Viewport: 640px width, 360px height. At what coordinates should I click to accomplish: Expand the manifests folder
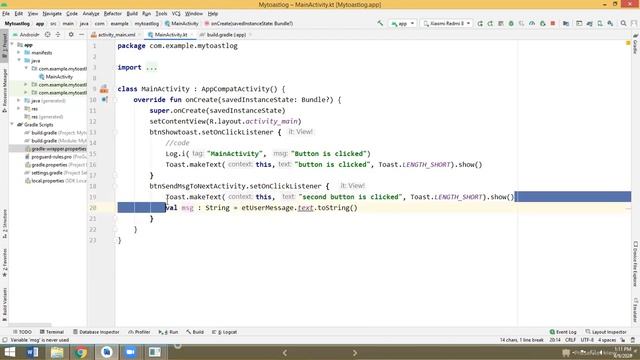click(x=19, y=53)
